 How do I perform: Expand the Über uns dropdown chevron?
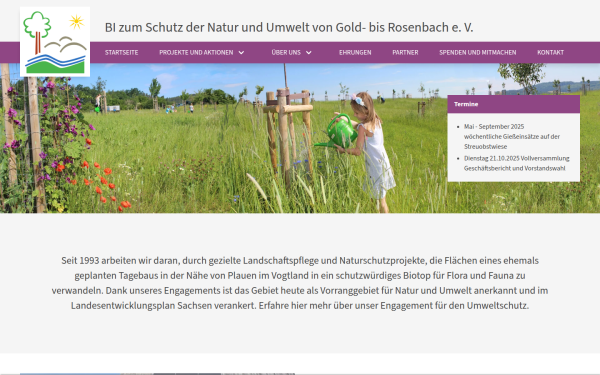309,53
